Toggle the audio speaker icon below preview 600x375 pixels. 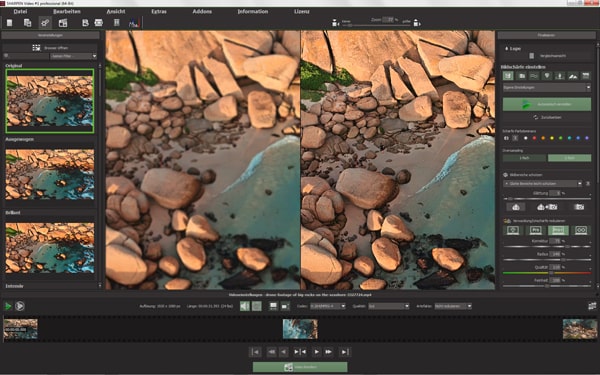click(x=245, y=306)
